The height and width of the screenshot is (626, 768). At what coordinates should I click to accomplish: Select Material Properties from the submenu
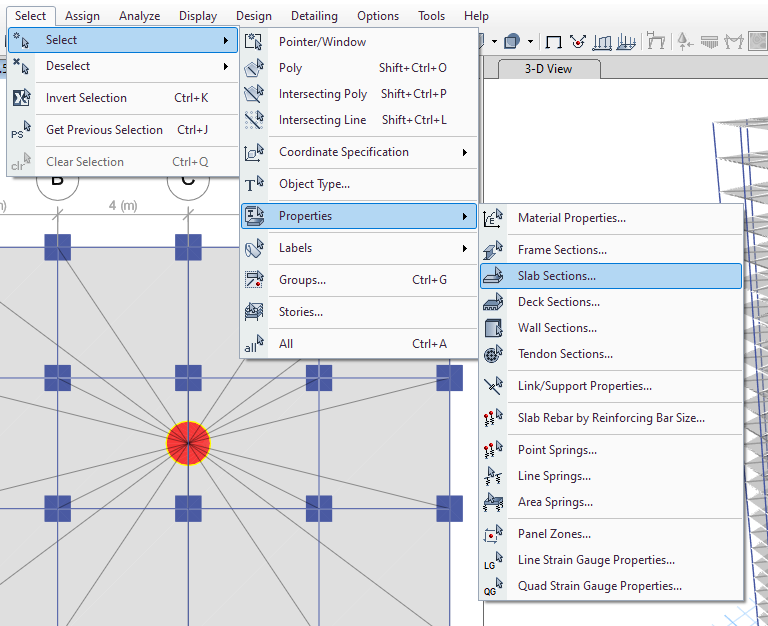[x=571, y=218]
